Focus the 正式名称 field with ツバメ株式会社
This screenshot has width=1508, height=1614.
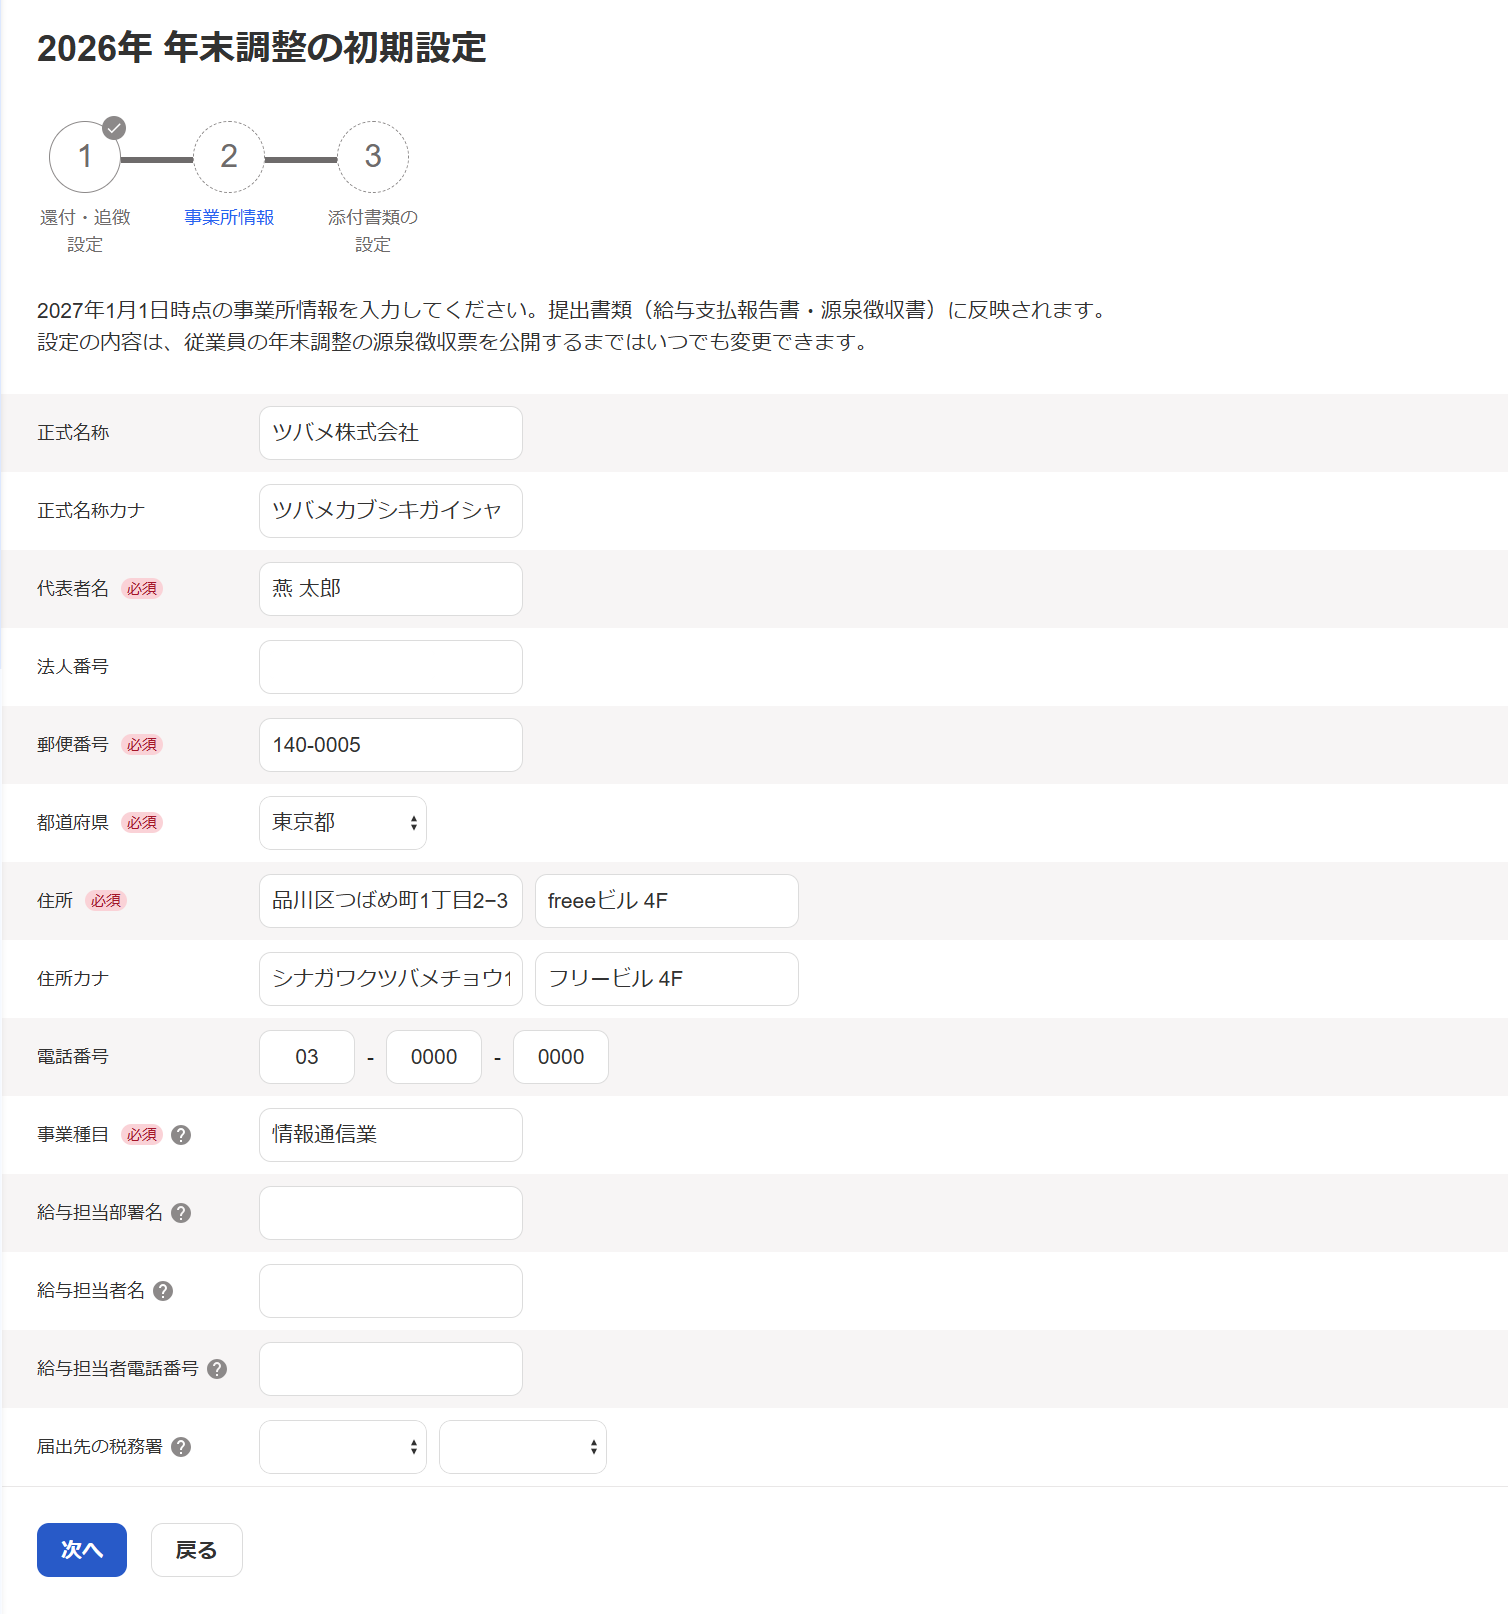point(391,433)
